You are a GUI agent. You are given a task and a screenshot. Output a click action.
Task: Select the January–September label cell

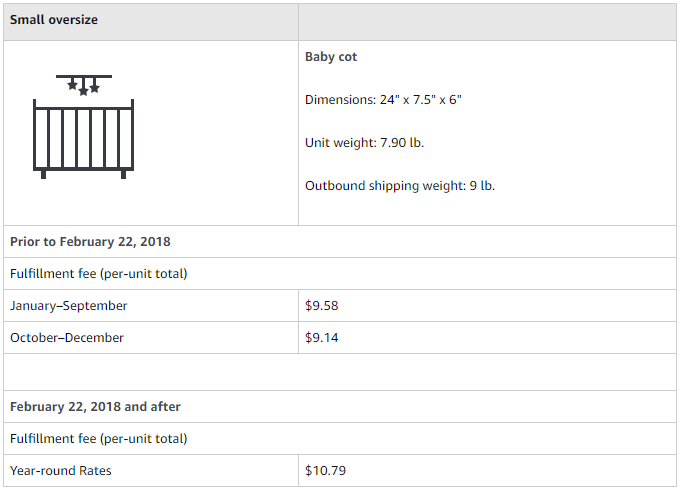click(151, 306)
